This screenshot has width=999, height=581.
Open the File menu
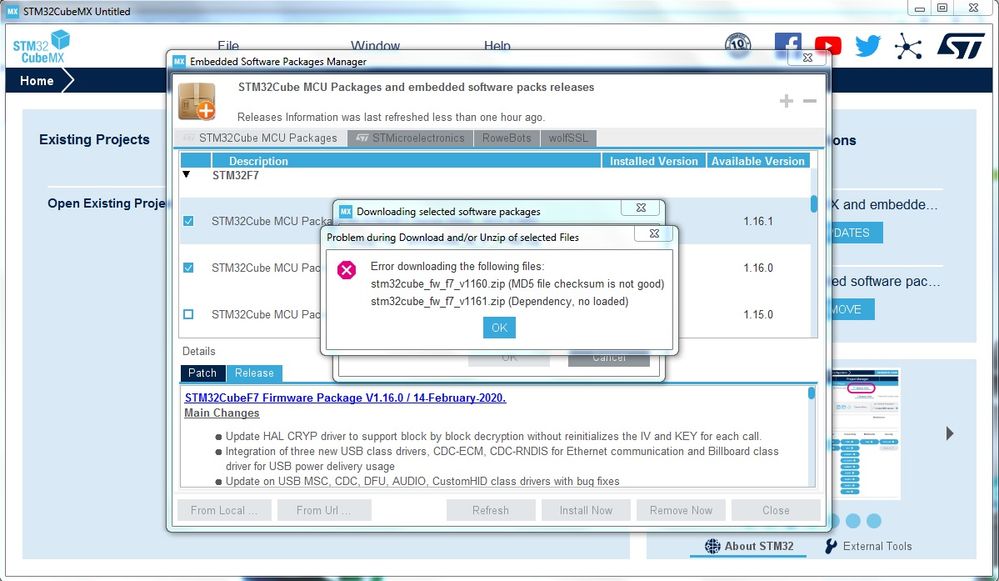click(228, 46)
